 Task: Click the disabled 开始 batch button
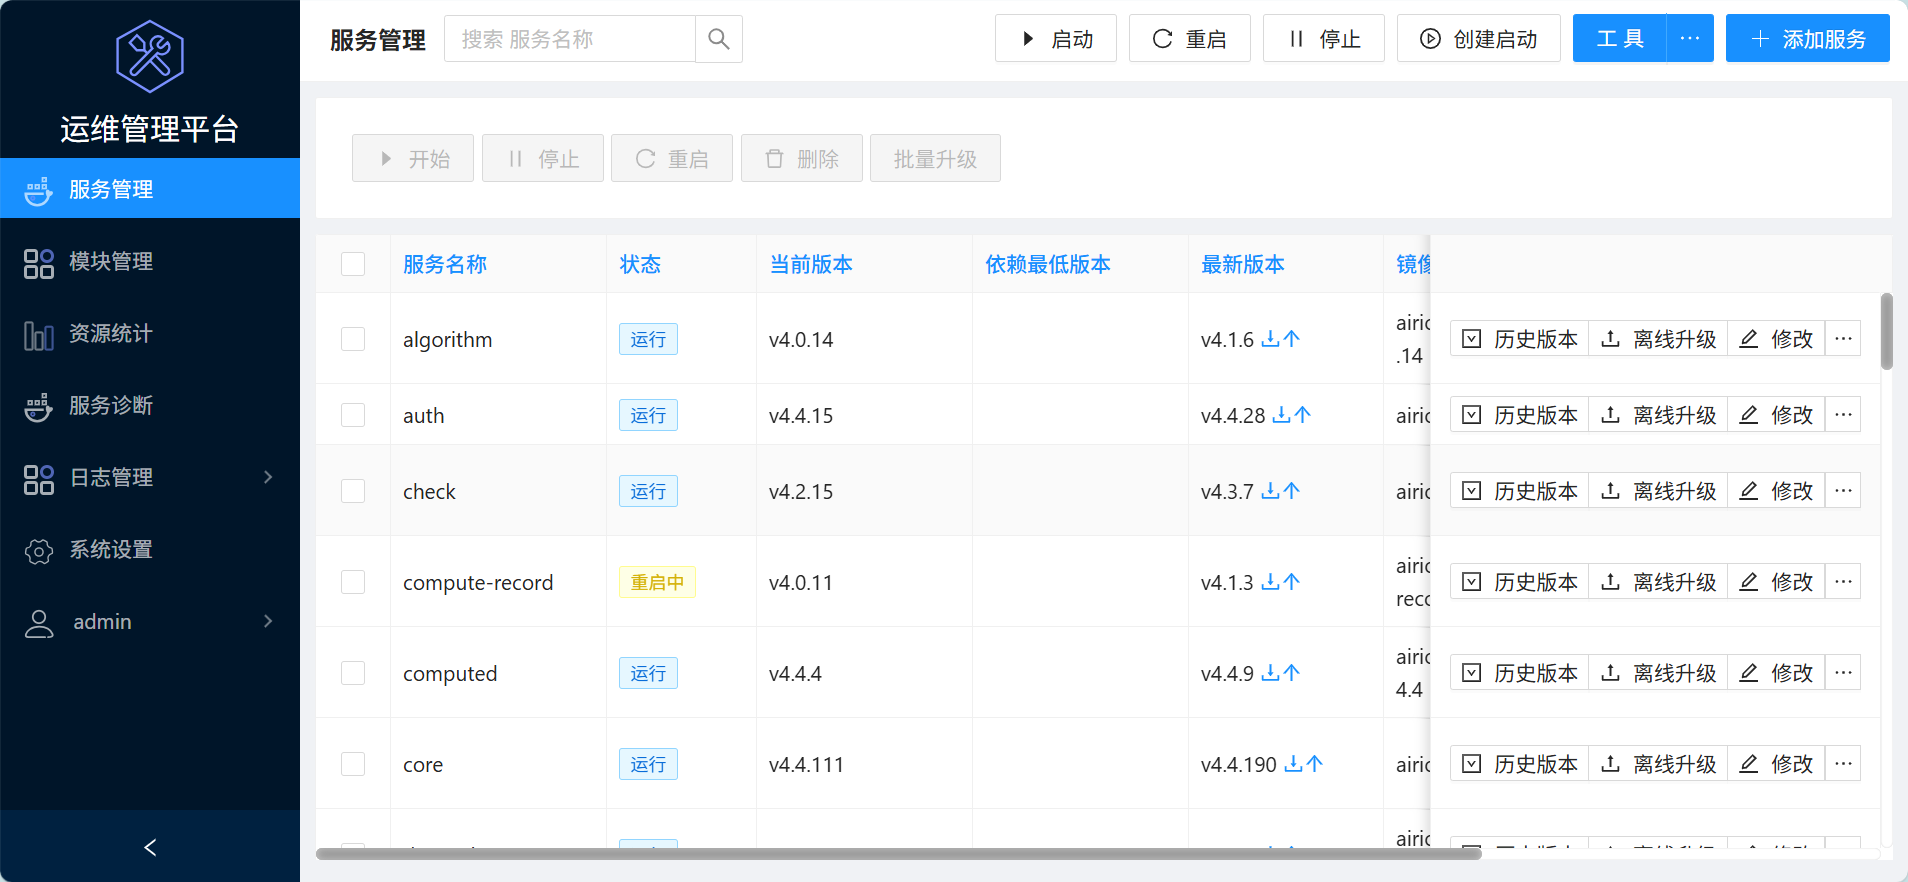[x=413, y=158]
